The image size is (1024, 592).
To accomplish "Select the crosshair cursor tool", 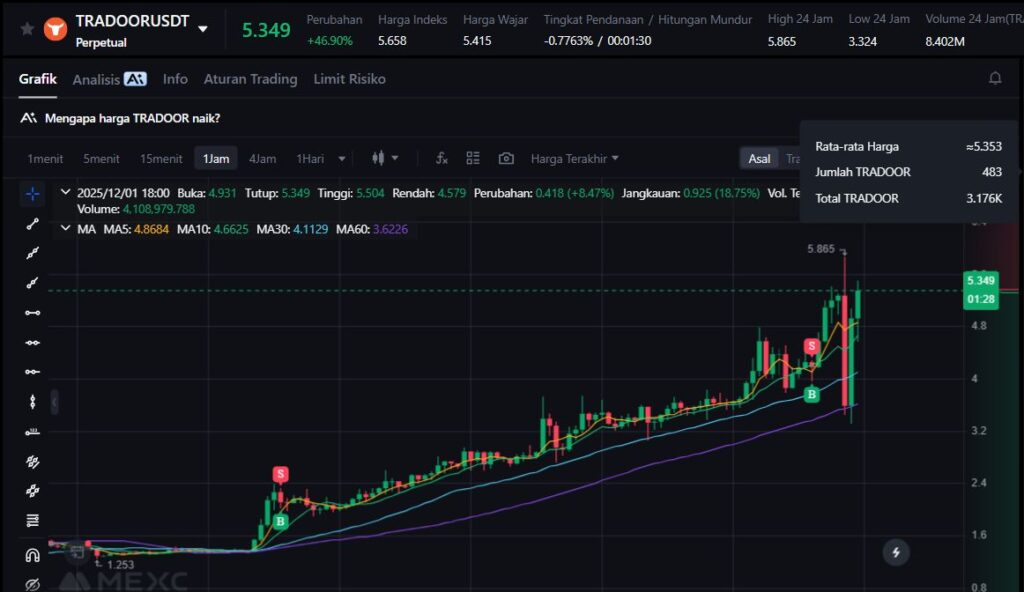I will [33, 194].
